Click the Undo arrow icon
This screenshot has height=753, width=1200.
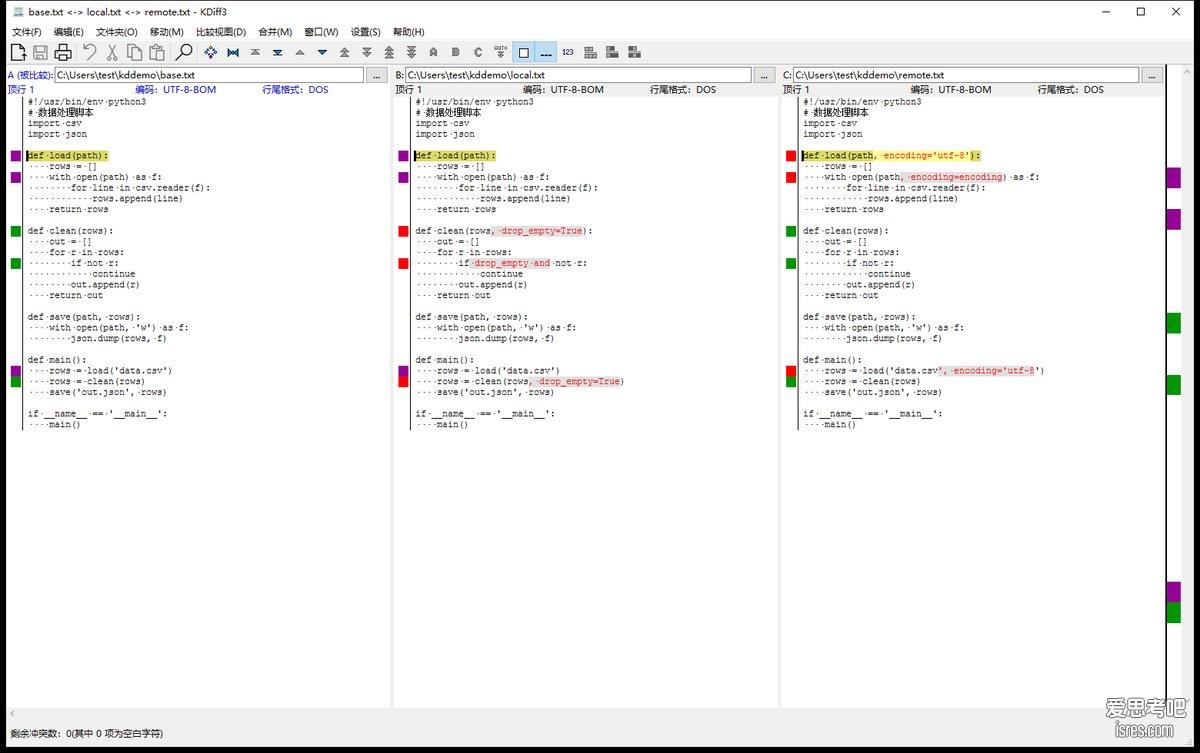pyautogui.click(x=90, y=52)
